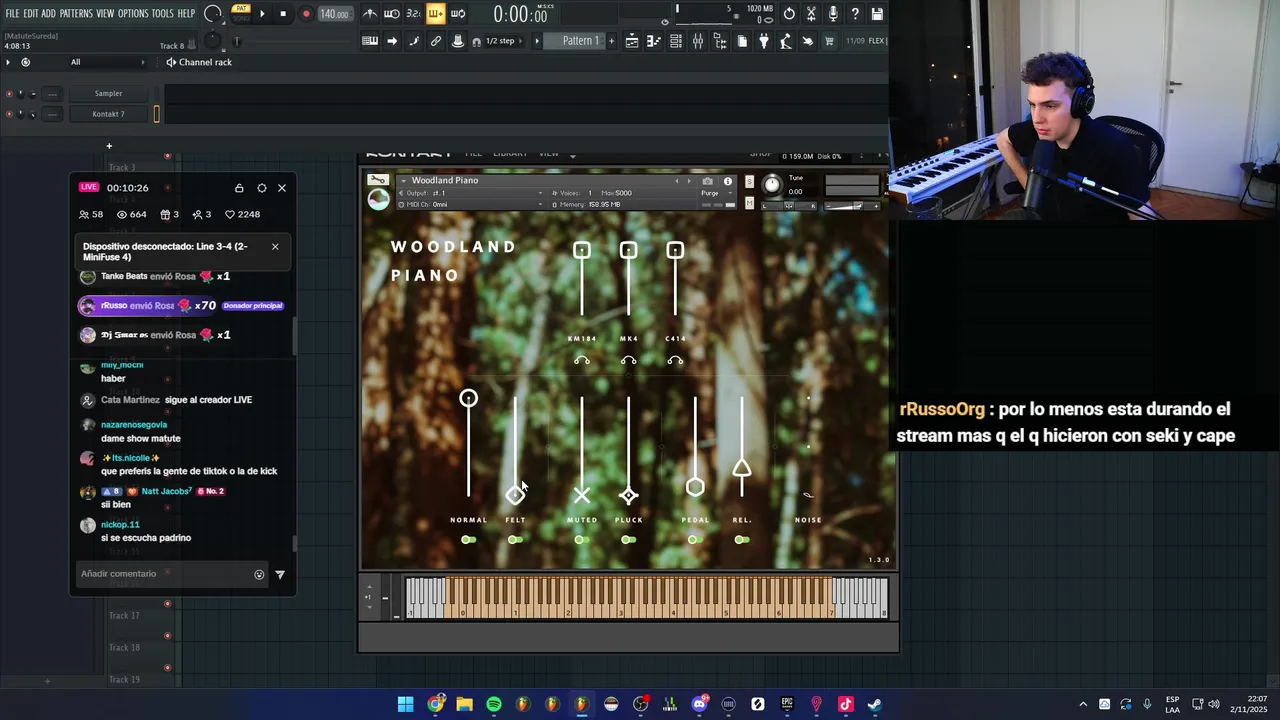Click the stamp tool icon in toolbar
This screenshot has height=720, width=1280.
point(457,41)
